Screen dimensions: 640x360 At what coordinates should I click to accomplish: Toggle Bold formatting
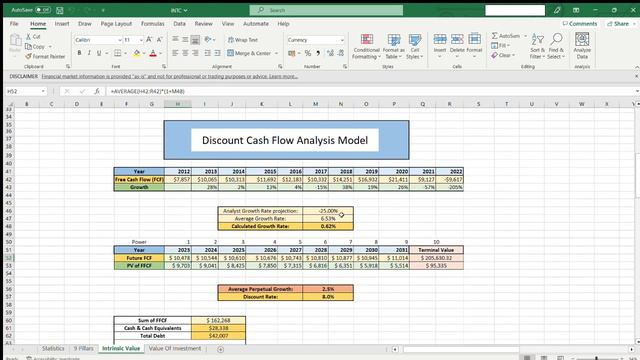[79, 53]
